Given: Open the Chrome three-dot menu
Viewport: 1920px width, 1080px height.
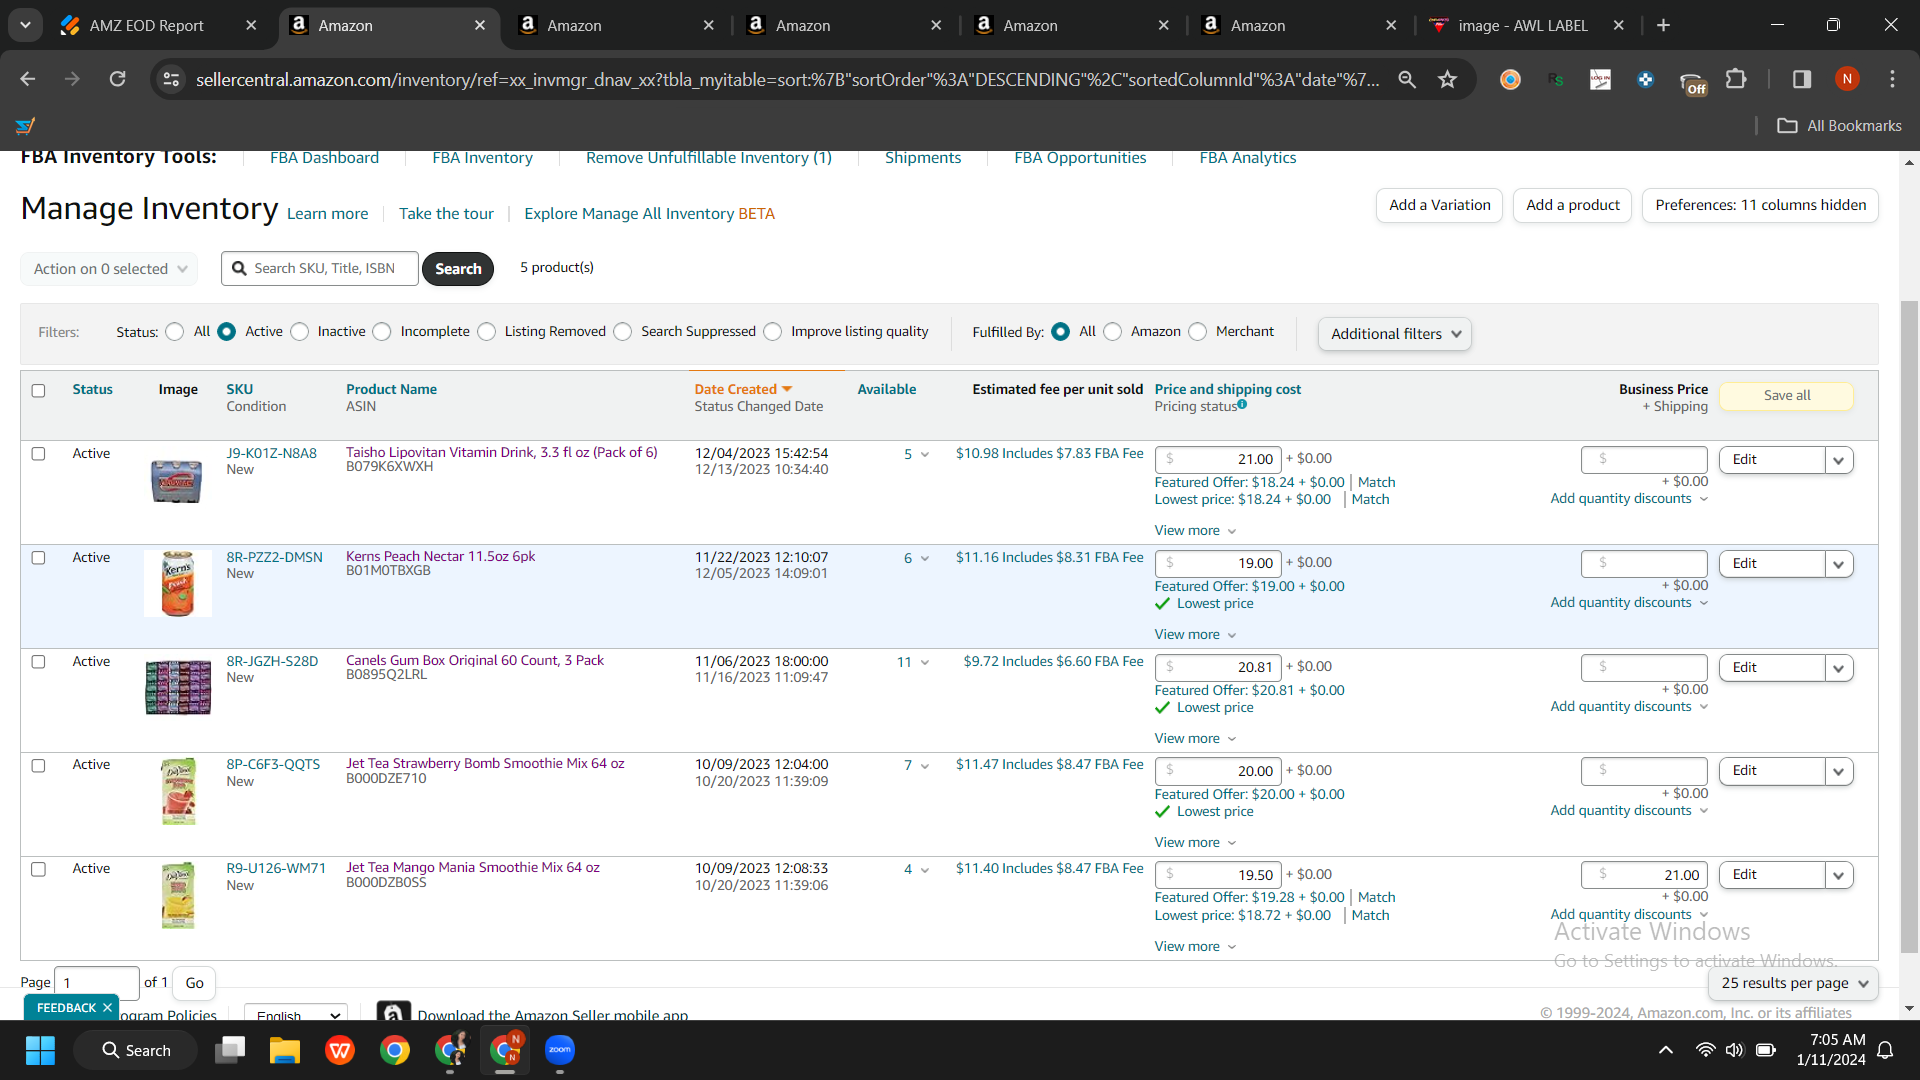Looking at the screenshot, I should click(1892, 79).
